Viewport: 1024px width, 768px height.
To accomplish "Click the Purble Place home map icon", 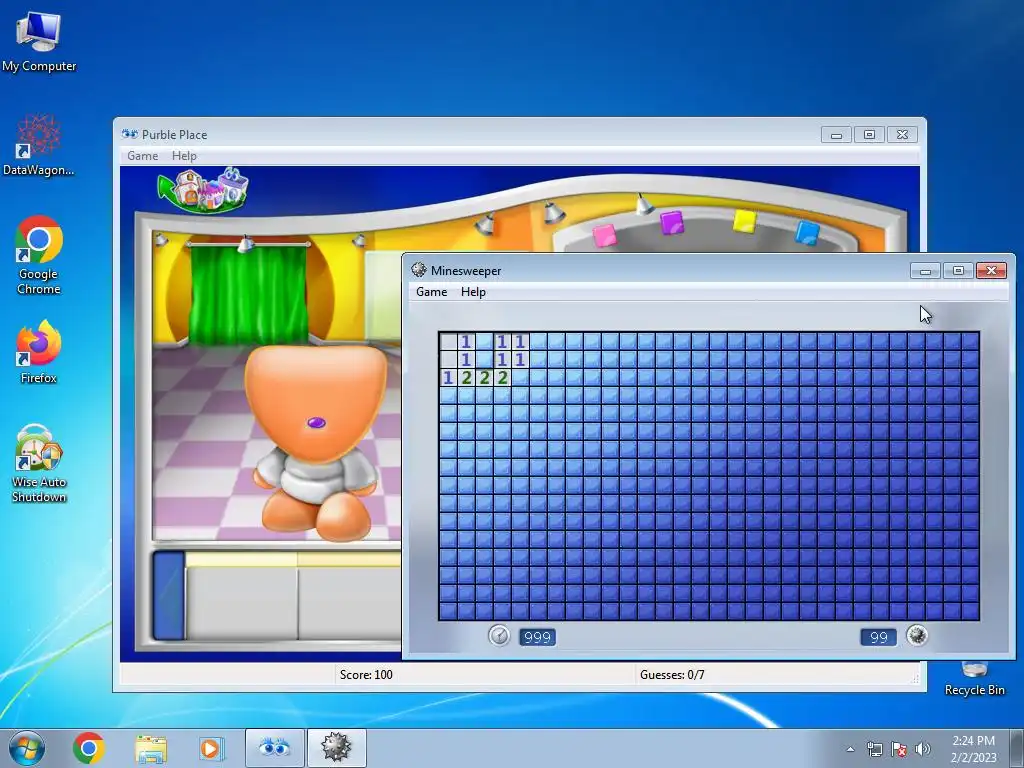I will click(x=203, y=189).
